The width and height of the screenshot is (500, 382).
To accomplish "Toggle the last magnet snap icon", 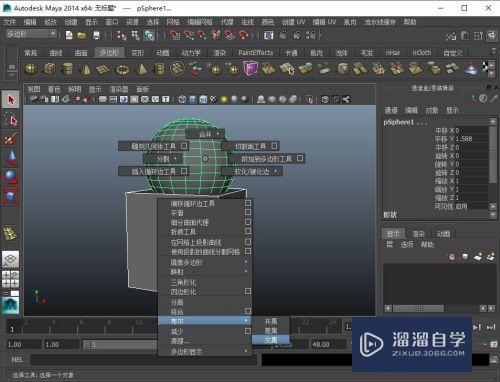I will [243, 35].
